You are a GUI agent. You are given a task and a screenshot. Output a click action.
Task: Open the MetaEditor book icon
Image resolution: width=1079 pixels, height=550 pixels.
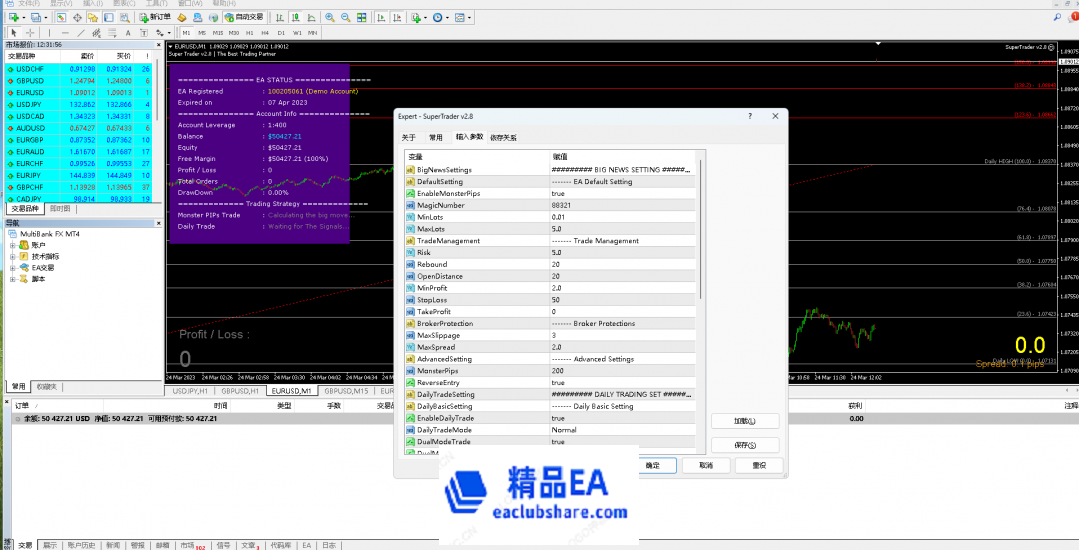[182, 17]
